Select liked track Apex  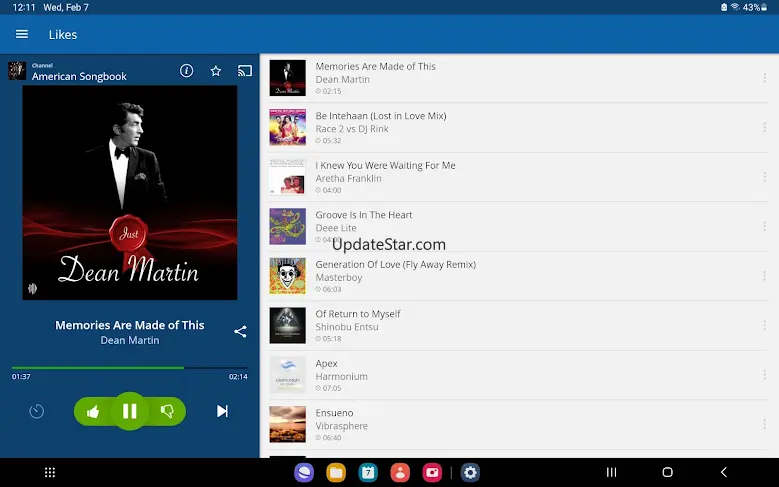click(x=519, y=375)
